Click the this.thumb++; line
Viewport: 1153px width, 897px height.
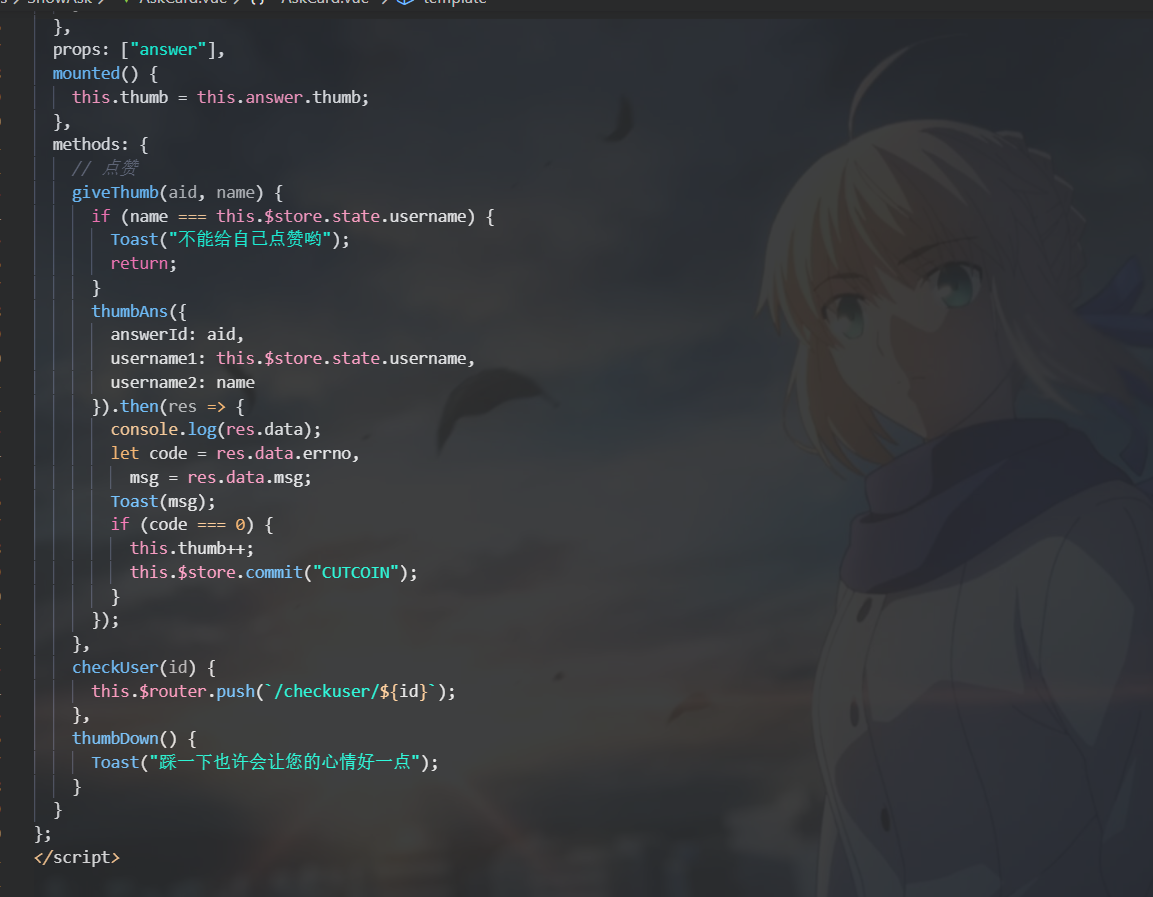point(192,548)
